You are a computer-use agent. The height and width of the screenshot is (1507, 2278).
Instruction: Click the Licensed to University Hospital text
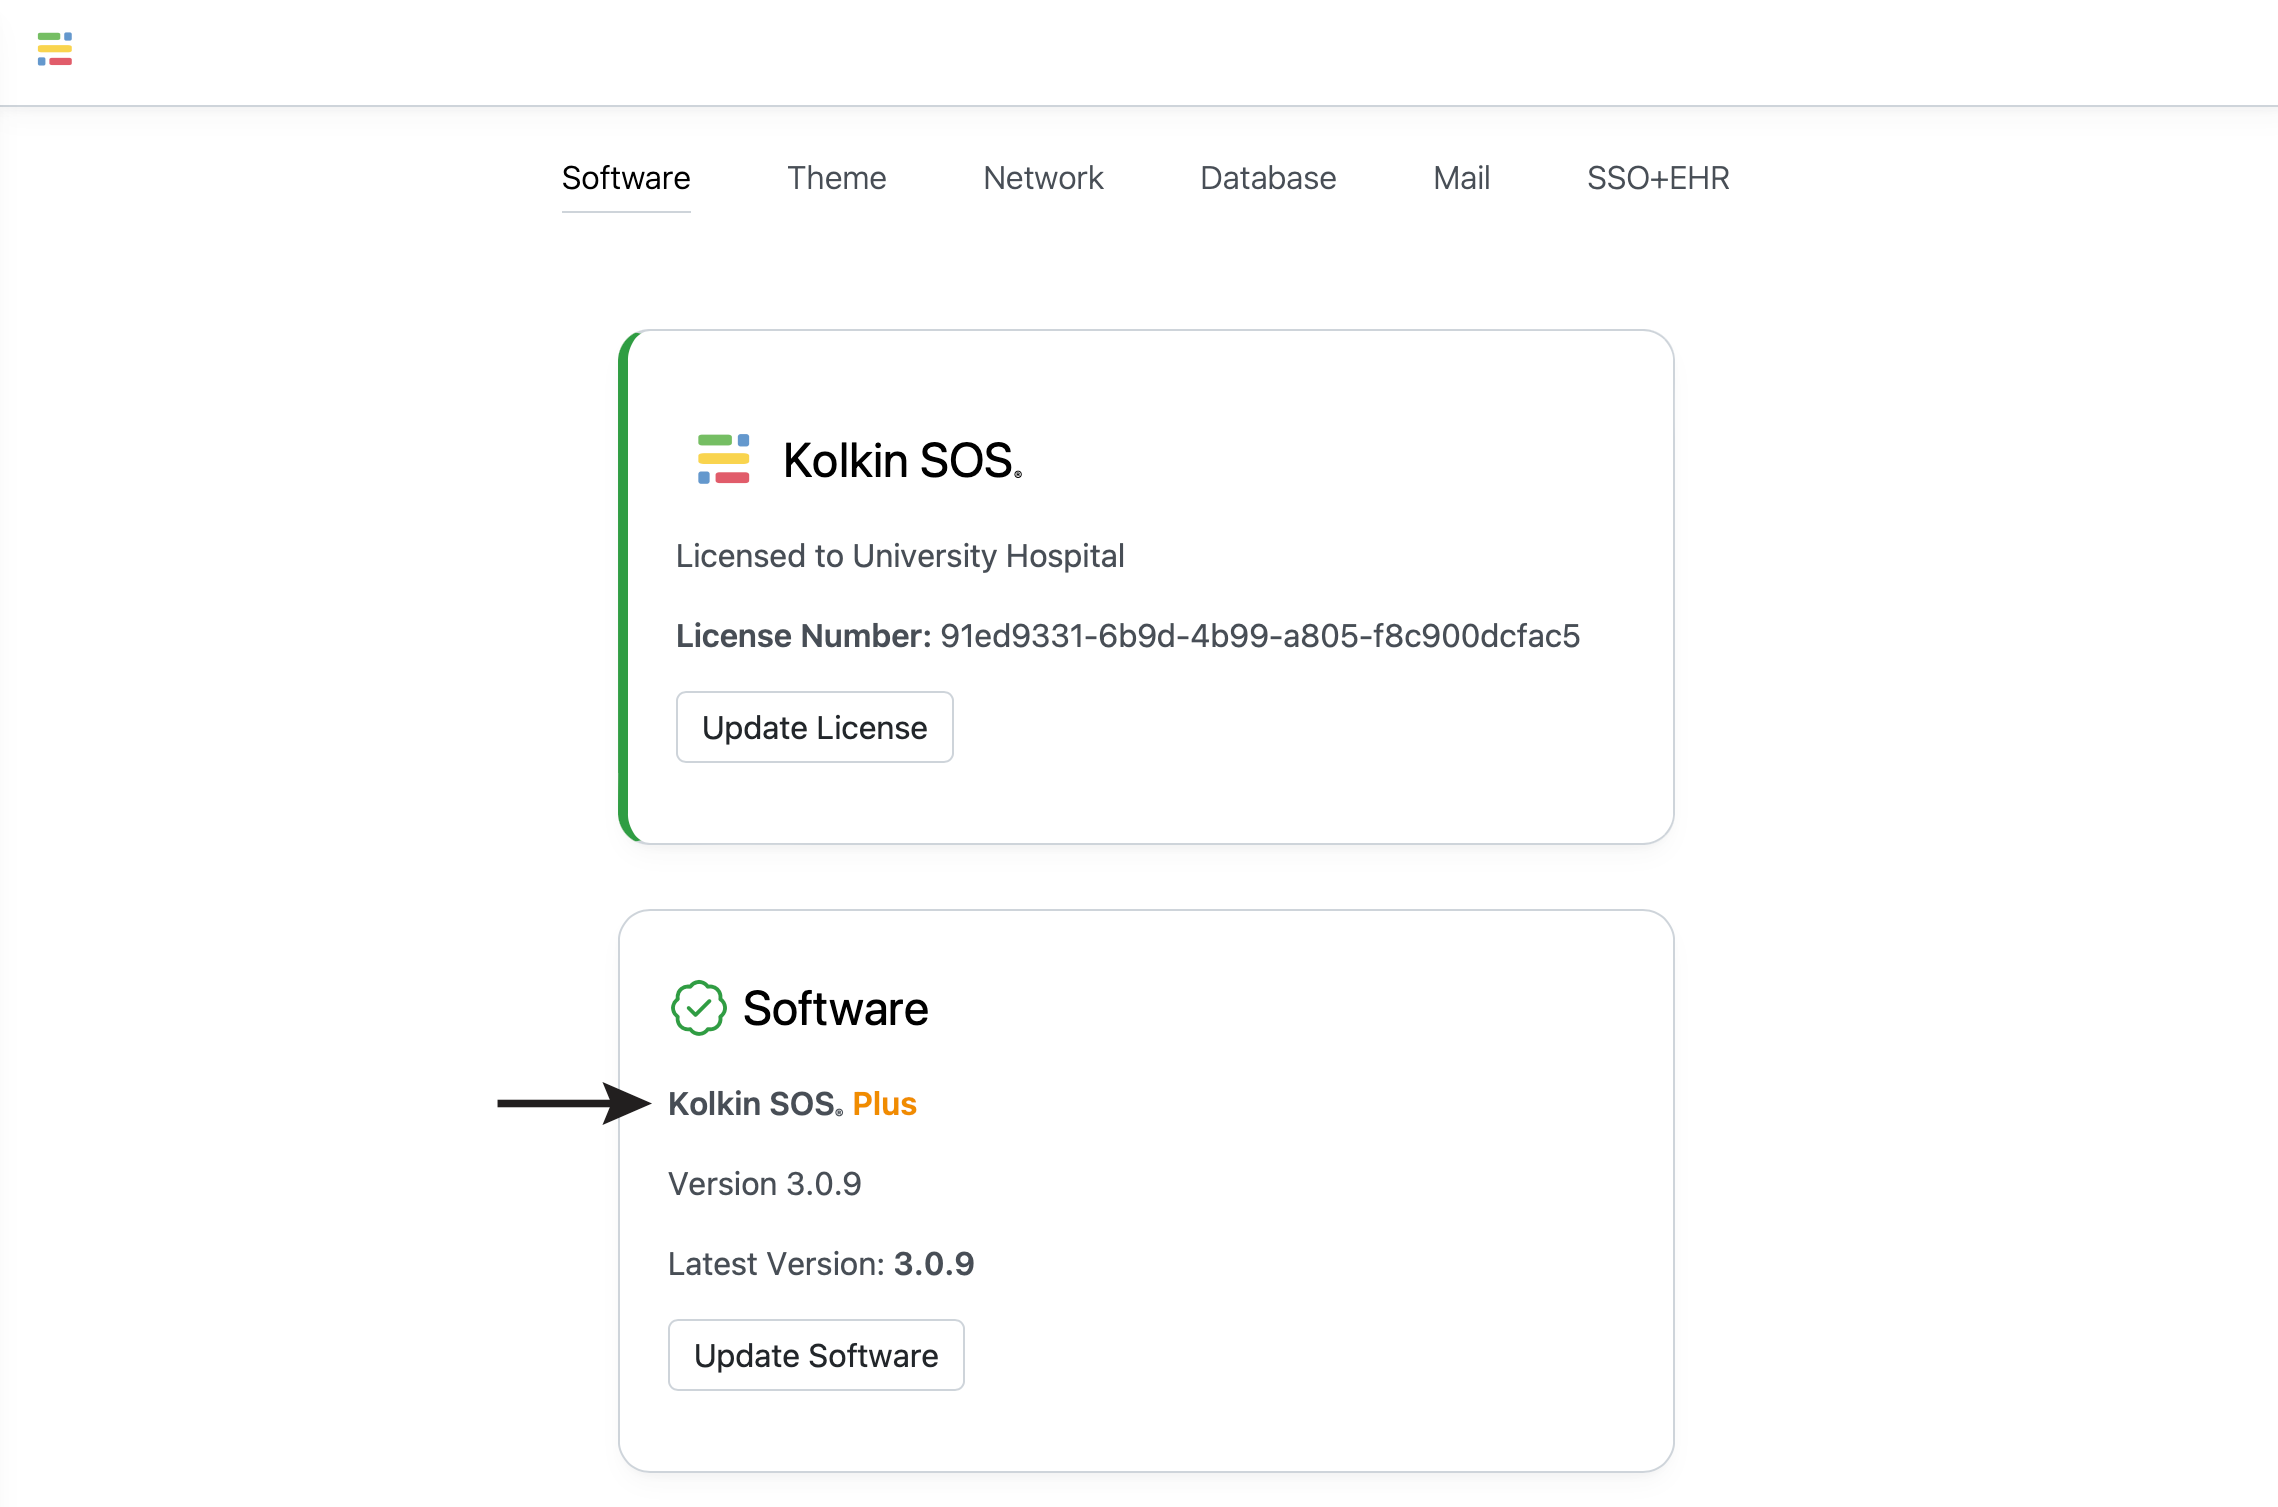point(900,556)
